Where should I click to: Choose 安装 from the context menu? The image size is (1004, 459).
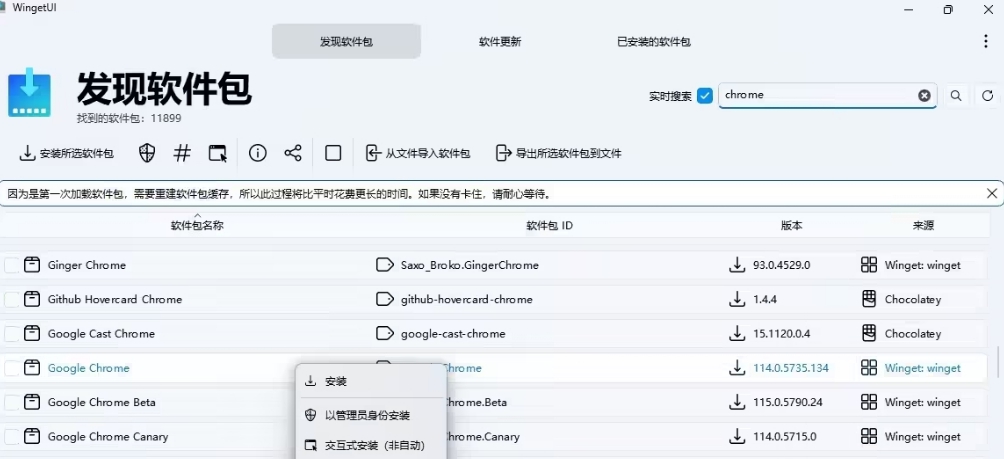pos(371,382)
